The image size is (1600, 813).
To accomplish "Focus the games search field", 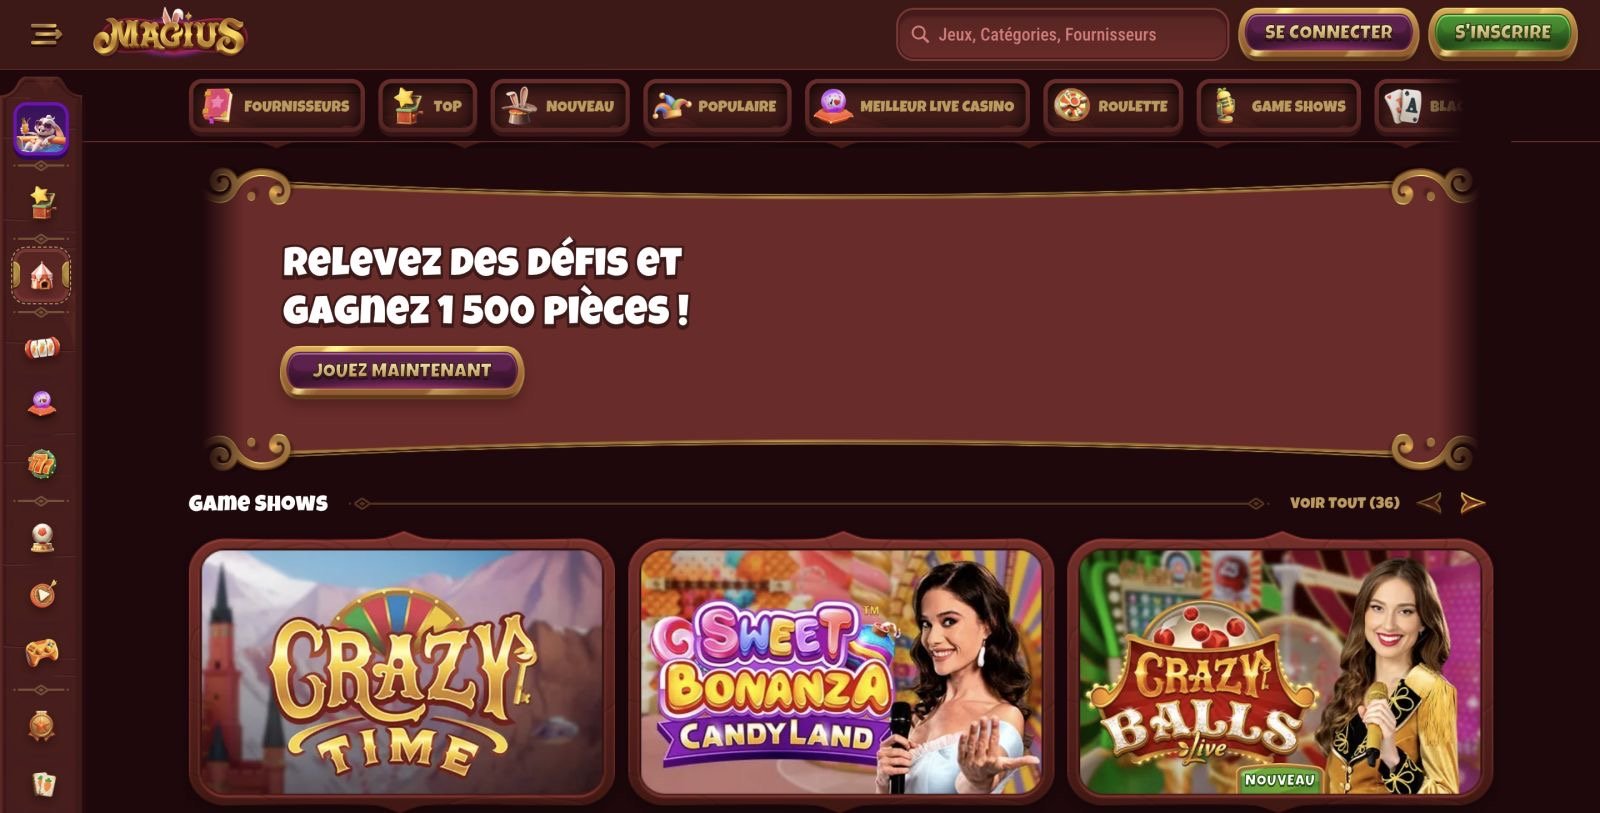I will coord(1062,35).
